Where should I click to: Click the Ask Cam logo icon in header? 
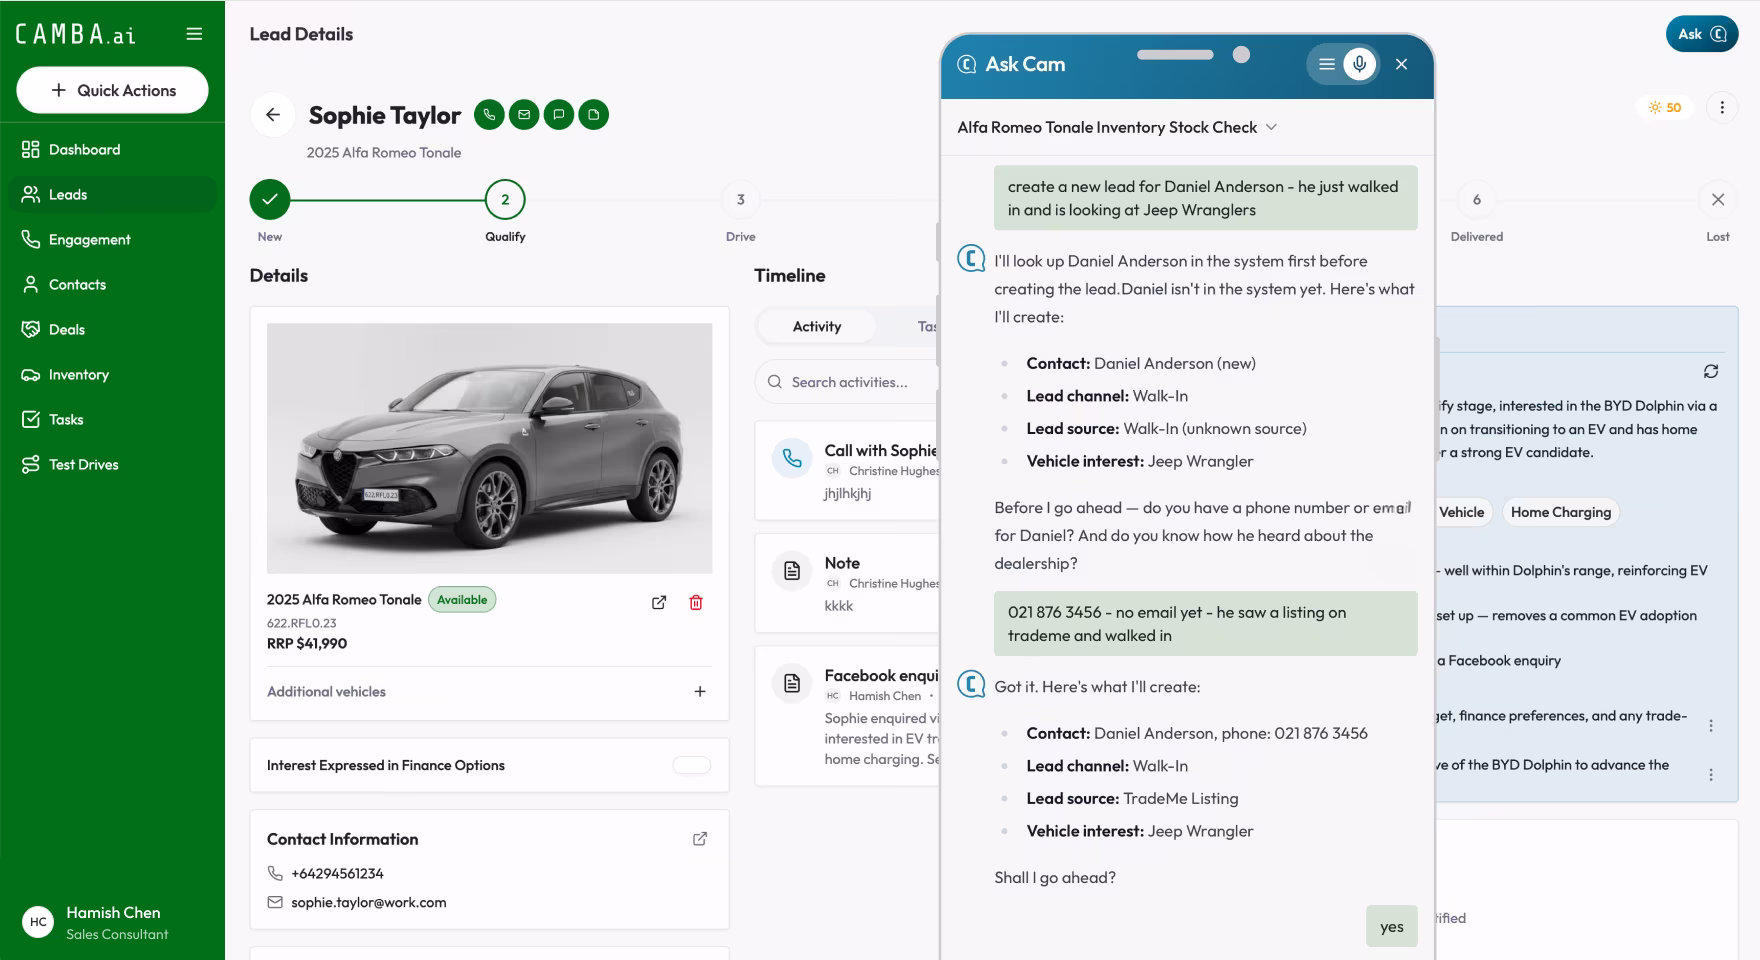coord(967,64)
